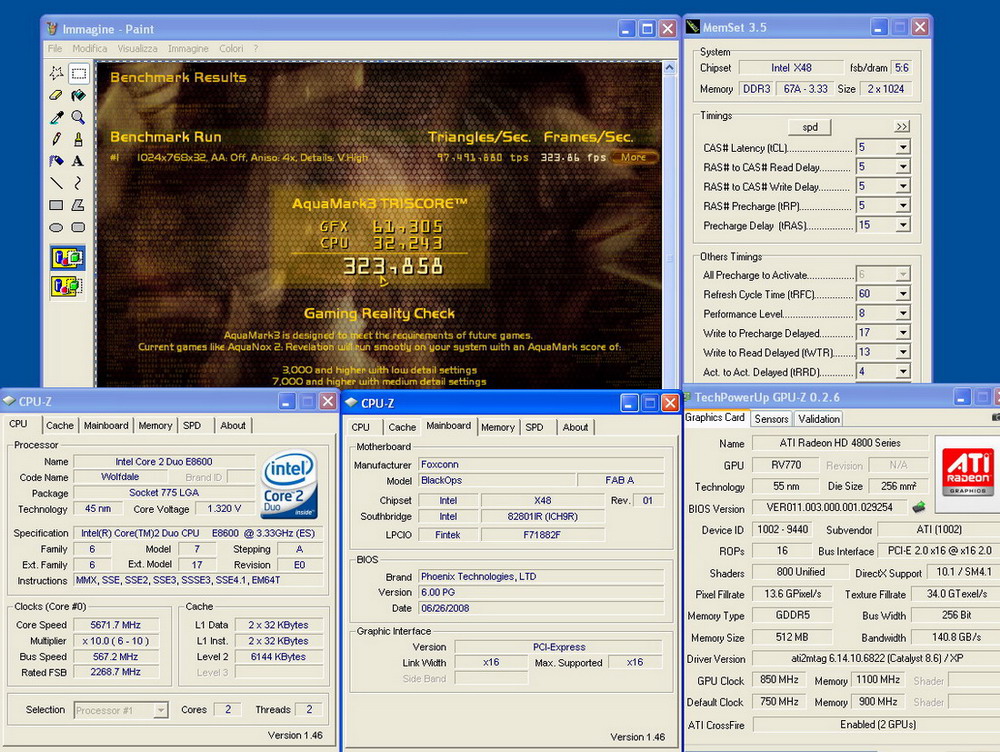Expand the Write to Precharge Delayed dropdown

point(902,333)
